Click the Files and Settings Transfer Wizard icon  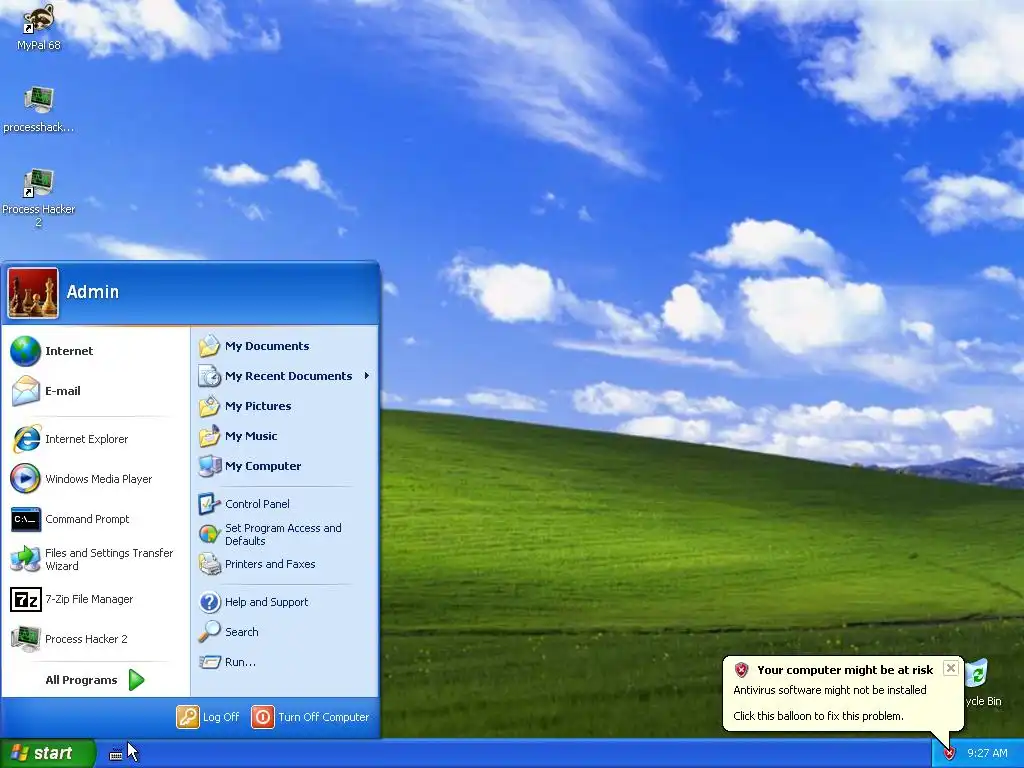(26, 559)
